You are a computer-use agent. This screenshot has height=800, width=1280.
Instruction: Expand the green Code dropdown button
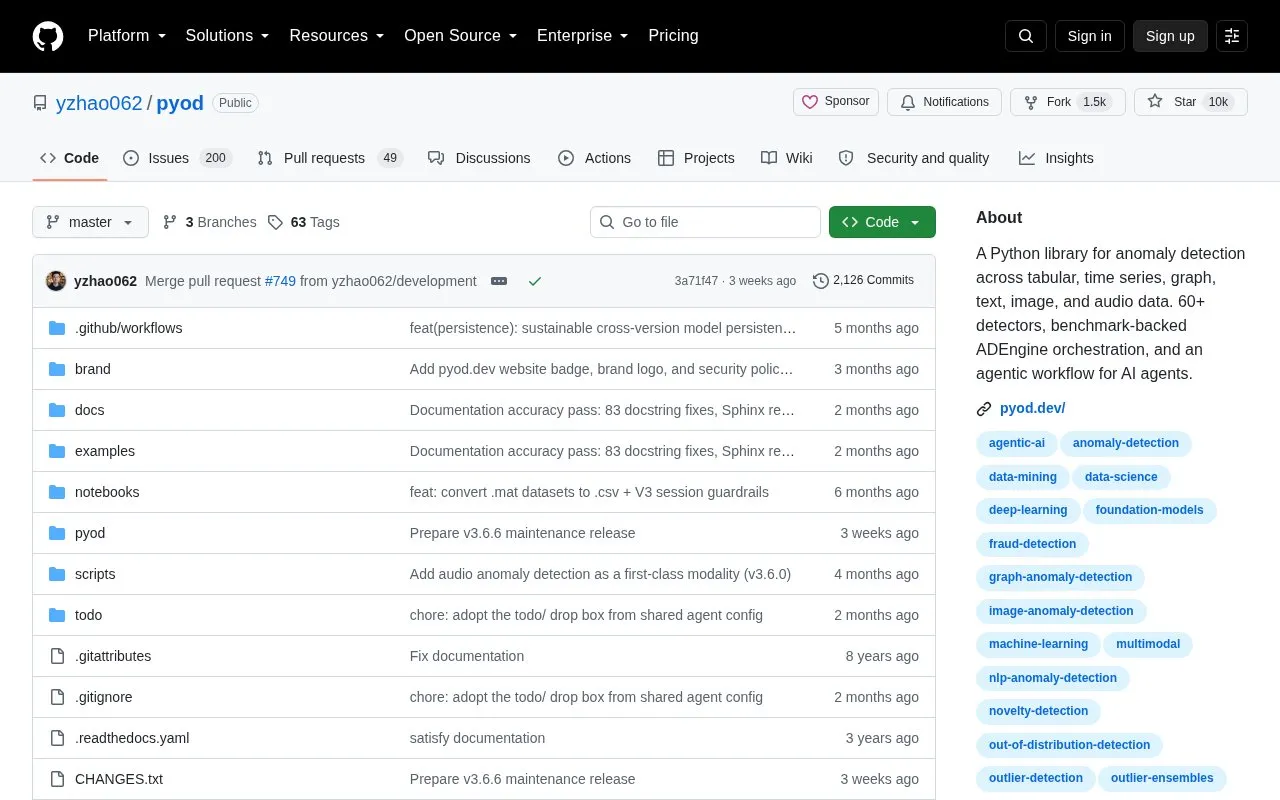[x=882, y=222]
